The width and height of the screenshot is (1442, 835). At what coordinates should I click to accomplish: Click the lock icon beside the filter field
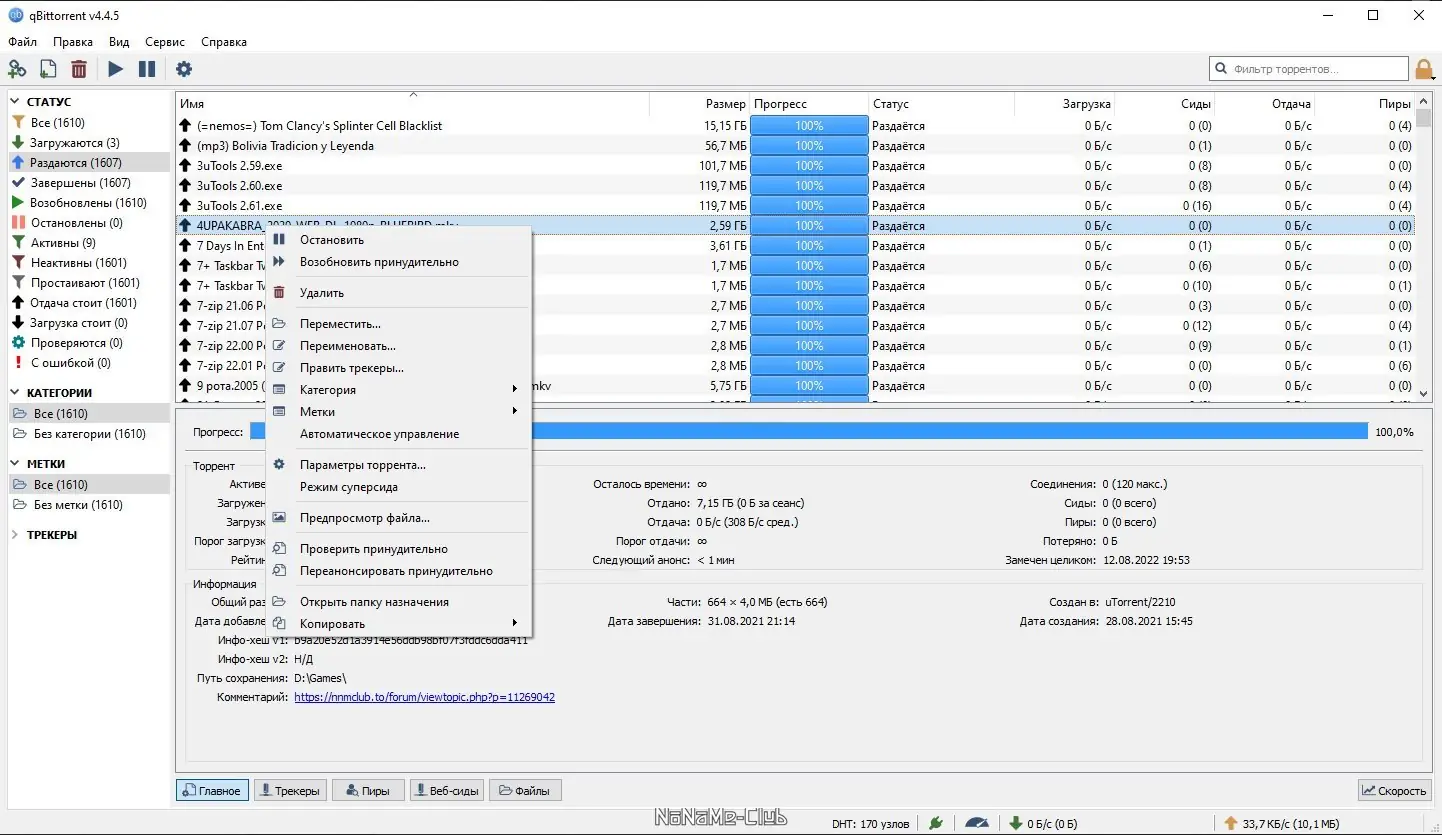coord(1425,69)
